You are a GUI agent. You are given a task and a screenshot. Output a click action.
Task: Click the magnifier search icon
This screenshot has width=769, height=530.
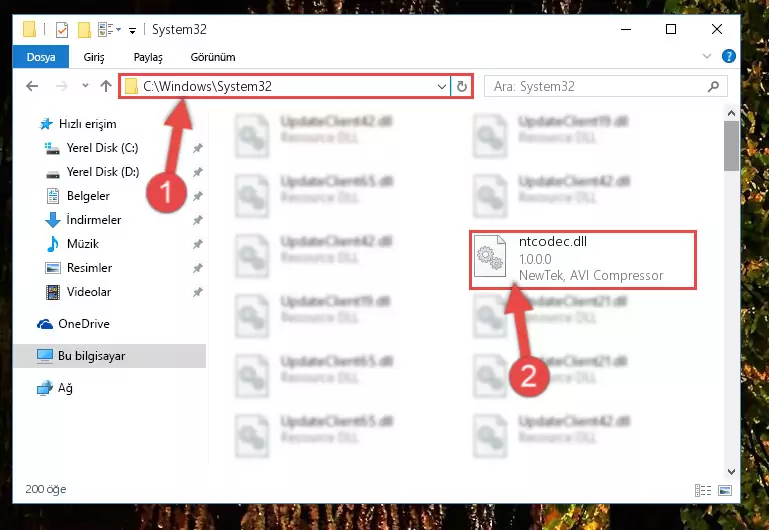[x=714, y=86]
